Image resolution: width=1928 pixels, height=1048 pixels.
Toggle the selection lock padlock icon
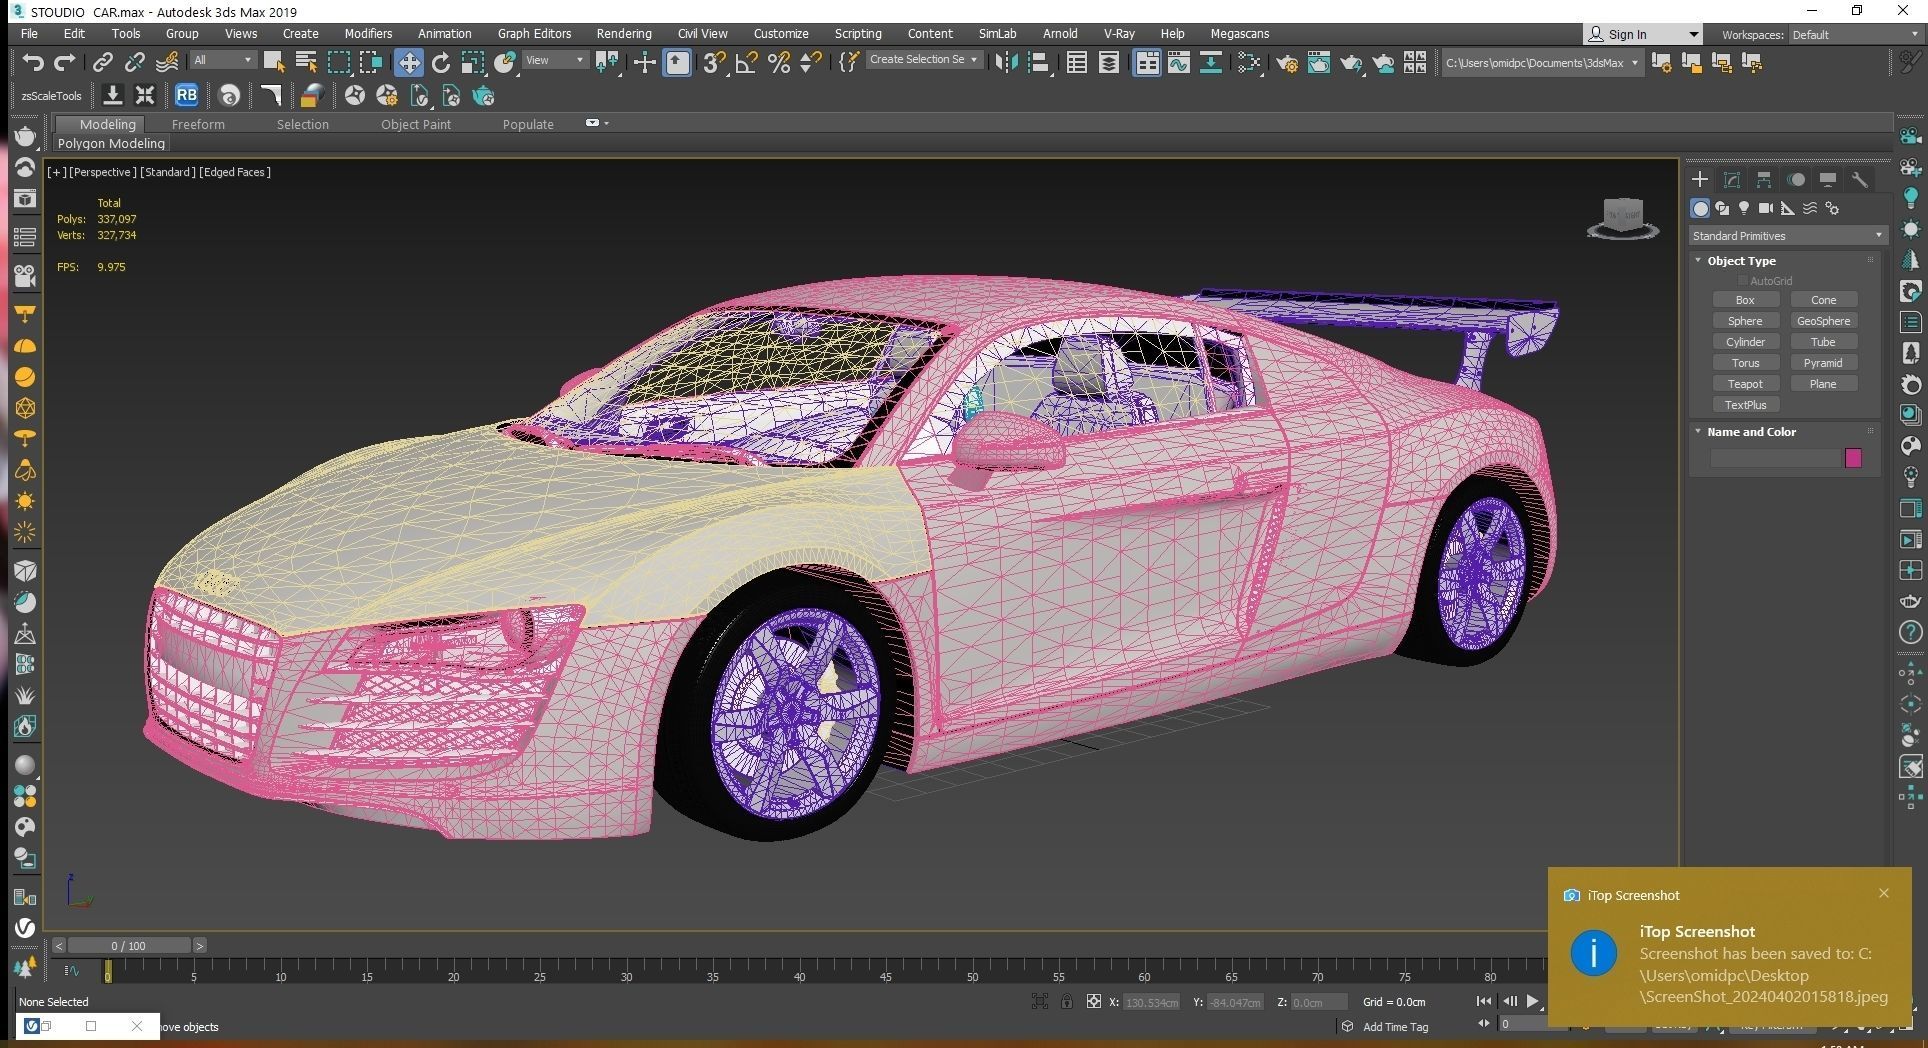[x=1067, y=1001]
